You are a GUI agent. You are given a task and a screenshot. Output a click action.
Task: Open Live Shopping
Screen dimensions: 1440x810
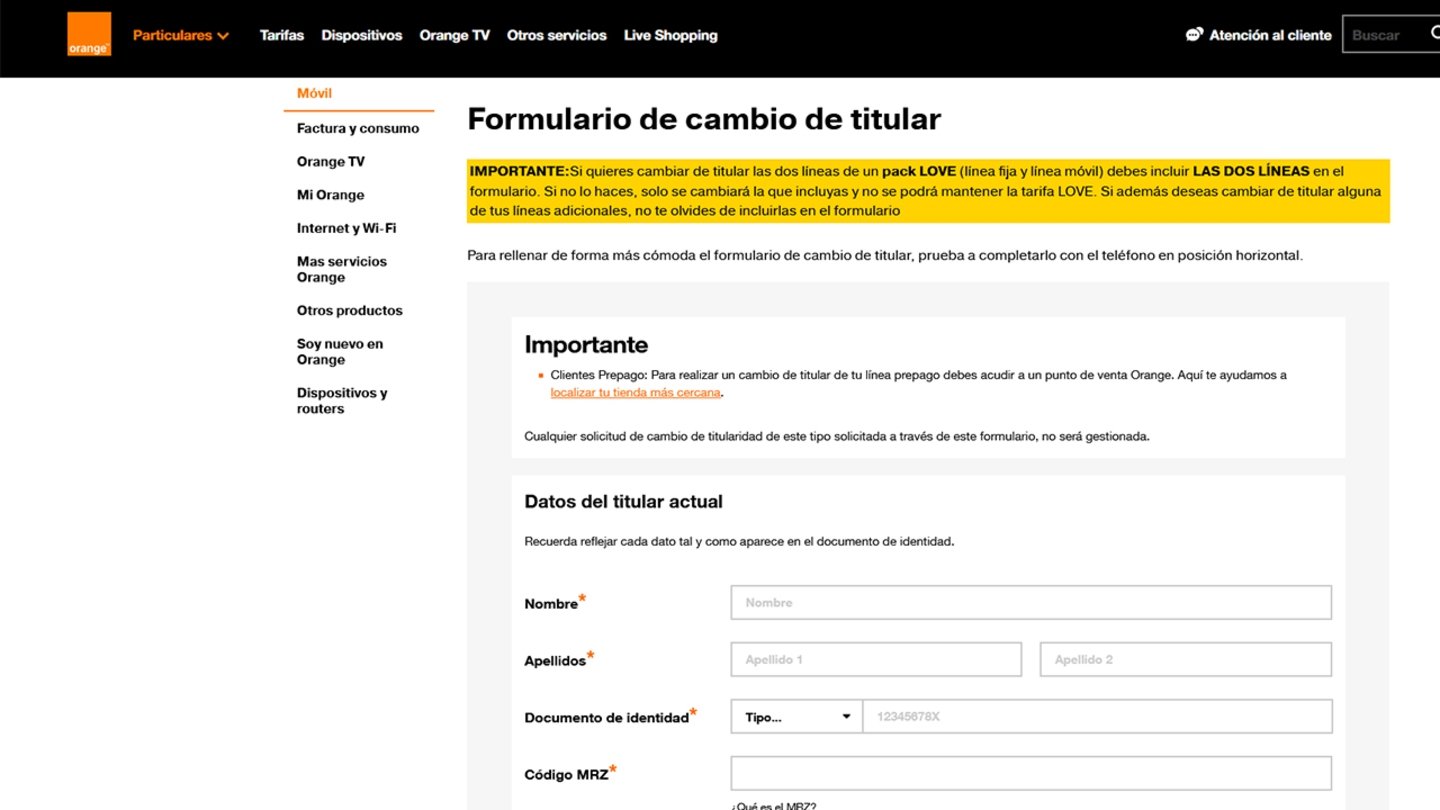pos(671,35)
